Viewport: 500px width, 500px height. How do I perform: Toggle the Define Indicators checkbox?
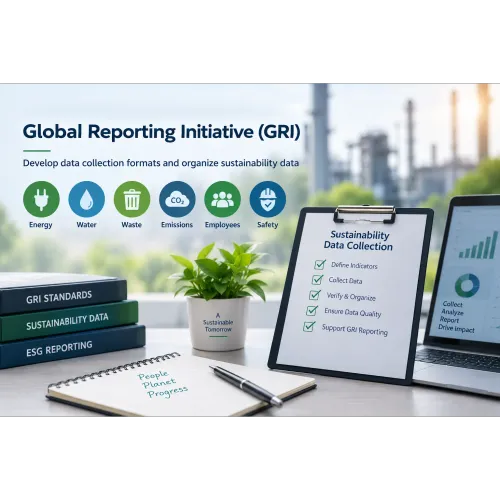320,264
